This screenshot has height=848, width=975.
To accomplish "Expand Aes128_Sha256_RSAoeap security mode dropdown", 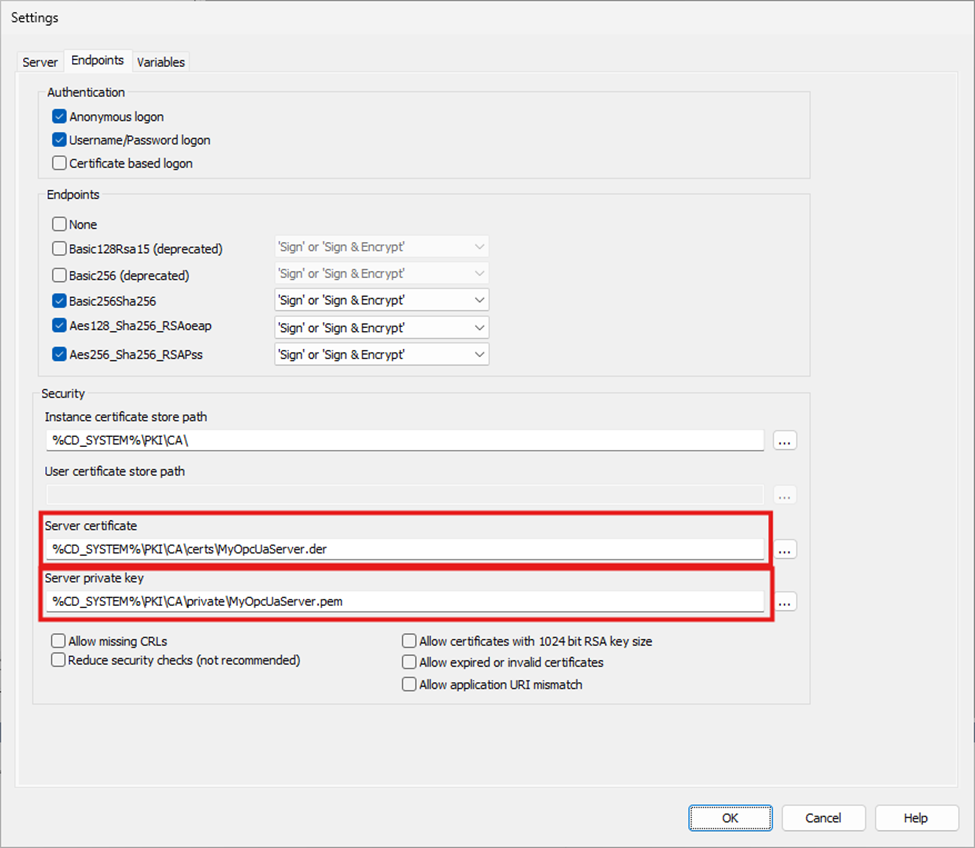I will (x=381, y=327).
